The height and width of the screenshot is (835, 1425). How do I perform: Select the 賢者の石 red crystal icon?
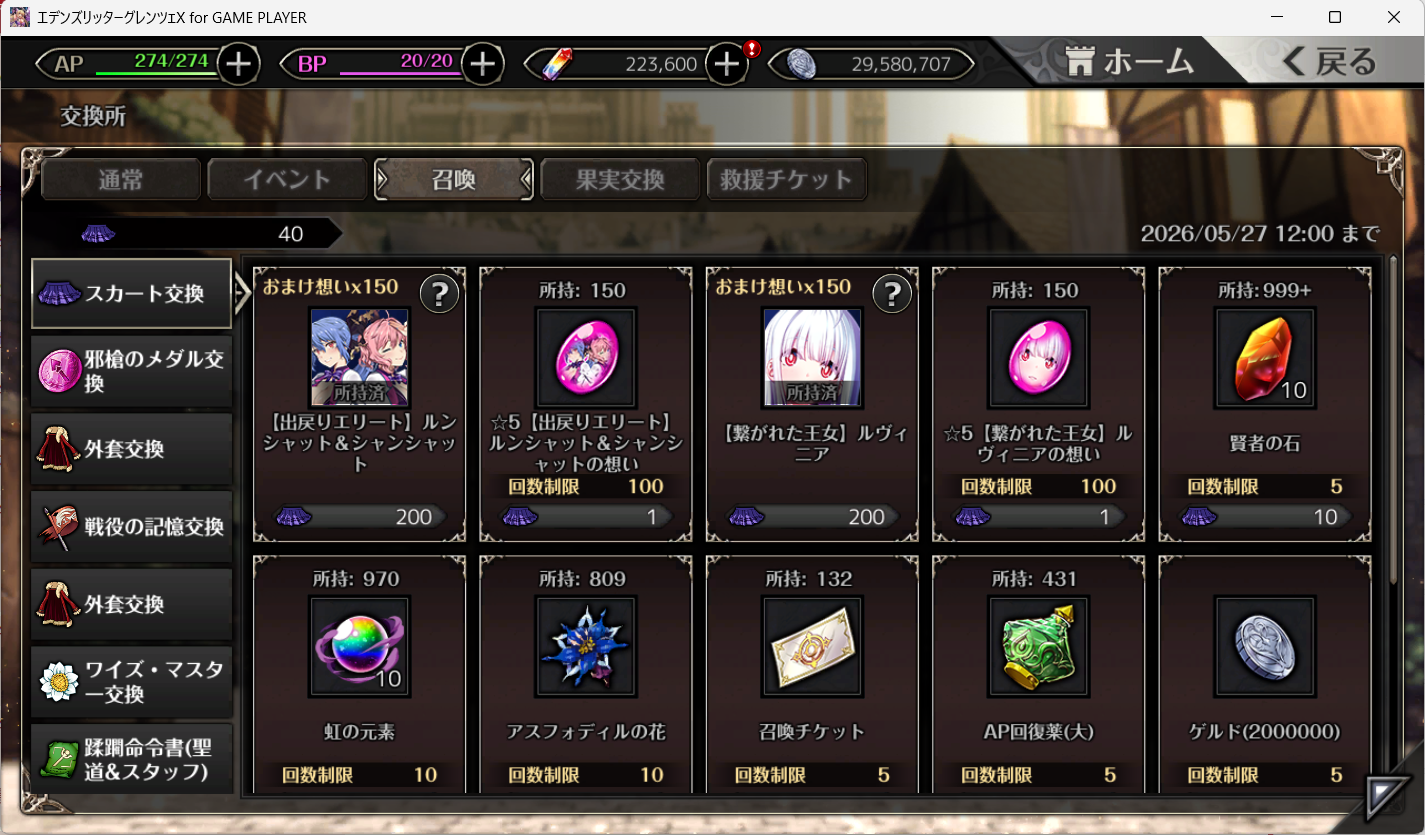pyautogui.click(x=1265, y=357)
